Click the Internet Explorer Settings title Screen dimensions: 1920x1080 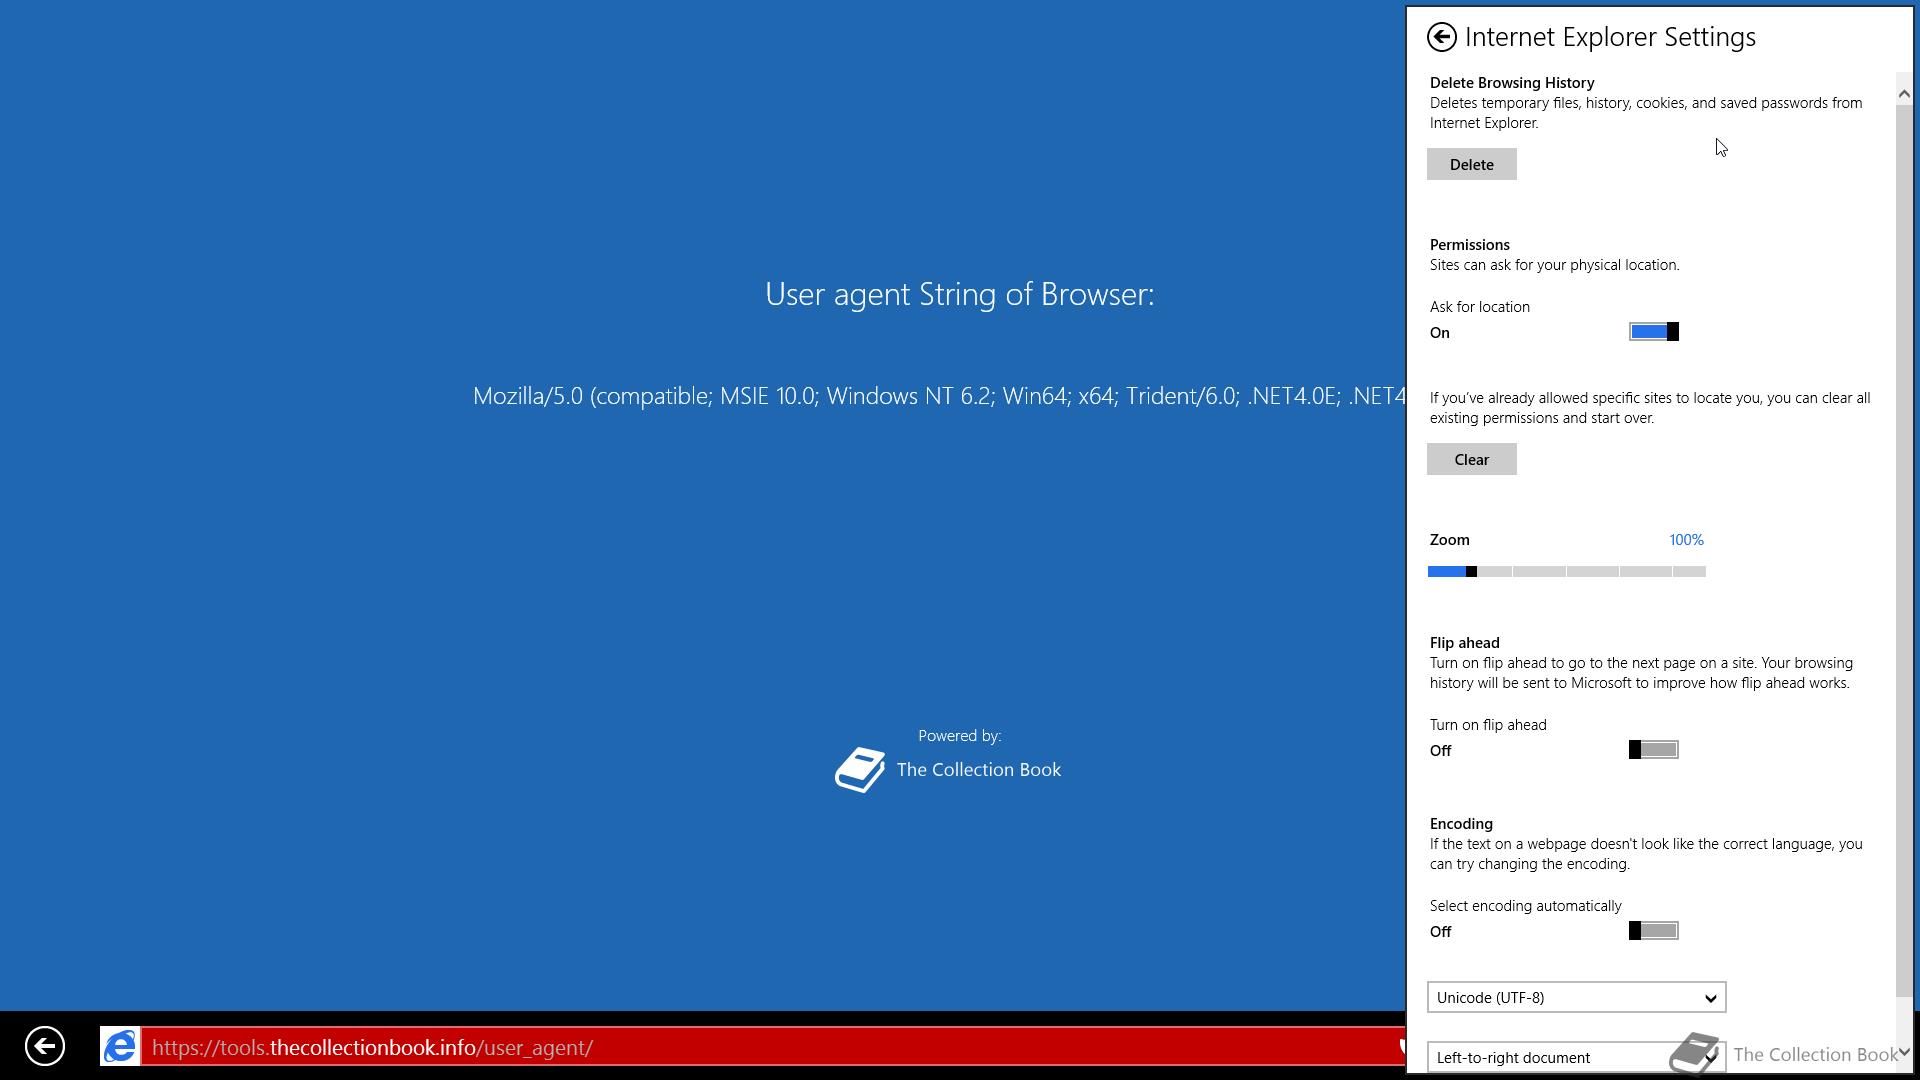point(1610,37)
